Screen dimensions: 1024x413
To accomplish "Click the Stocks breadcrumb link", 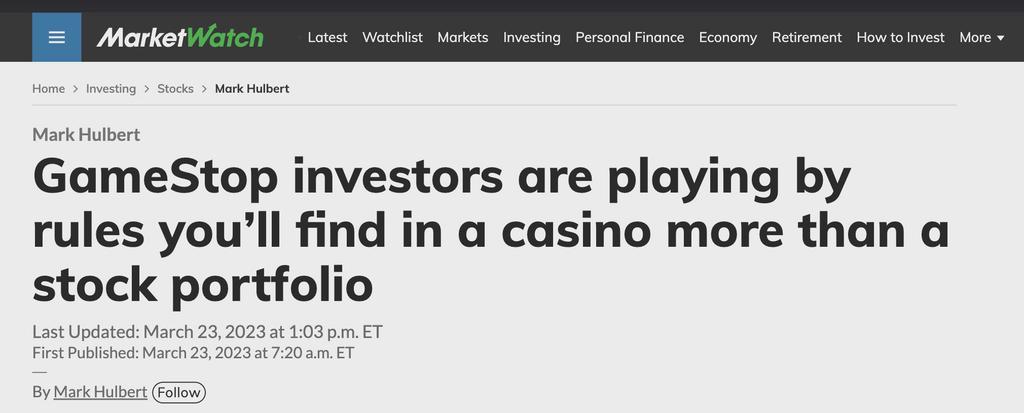I will (175, 88).
